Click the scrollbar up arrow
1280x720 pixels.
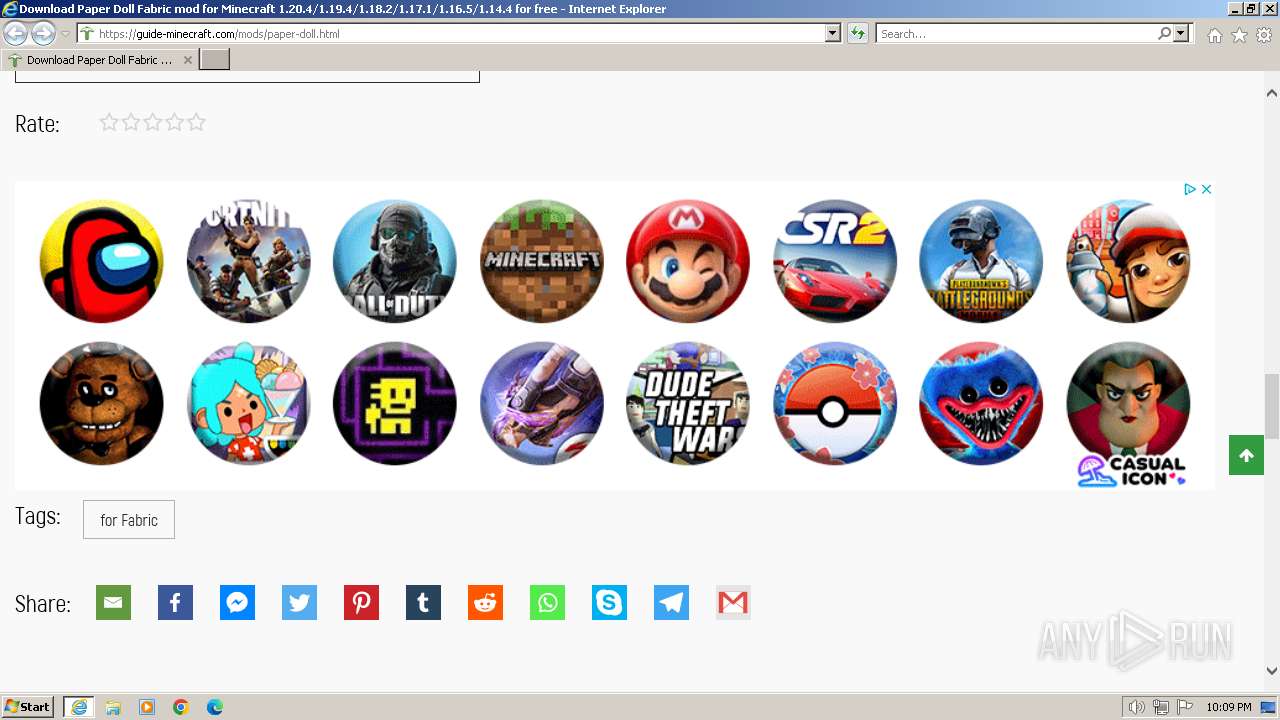[x=1272, y=93]
